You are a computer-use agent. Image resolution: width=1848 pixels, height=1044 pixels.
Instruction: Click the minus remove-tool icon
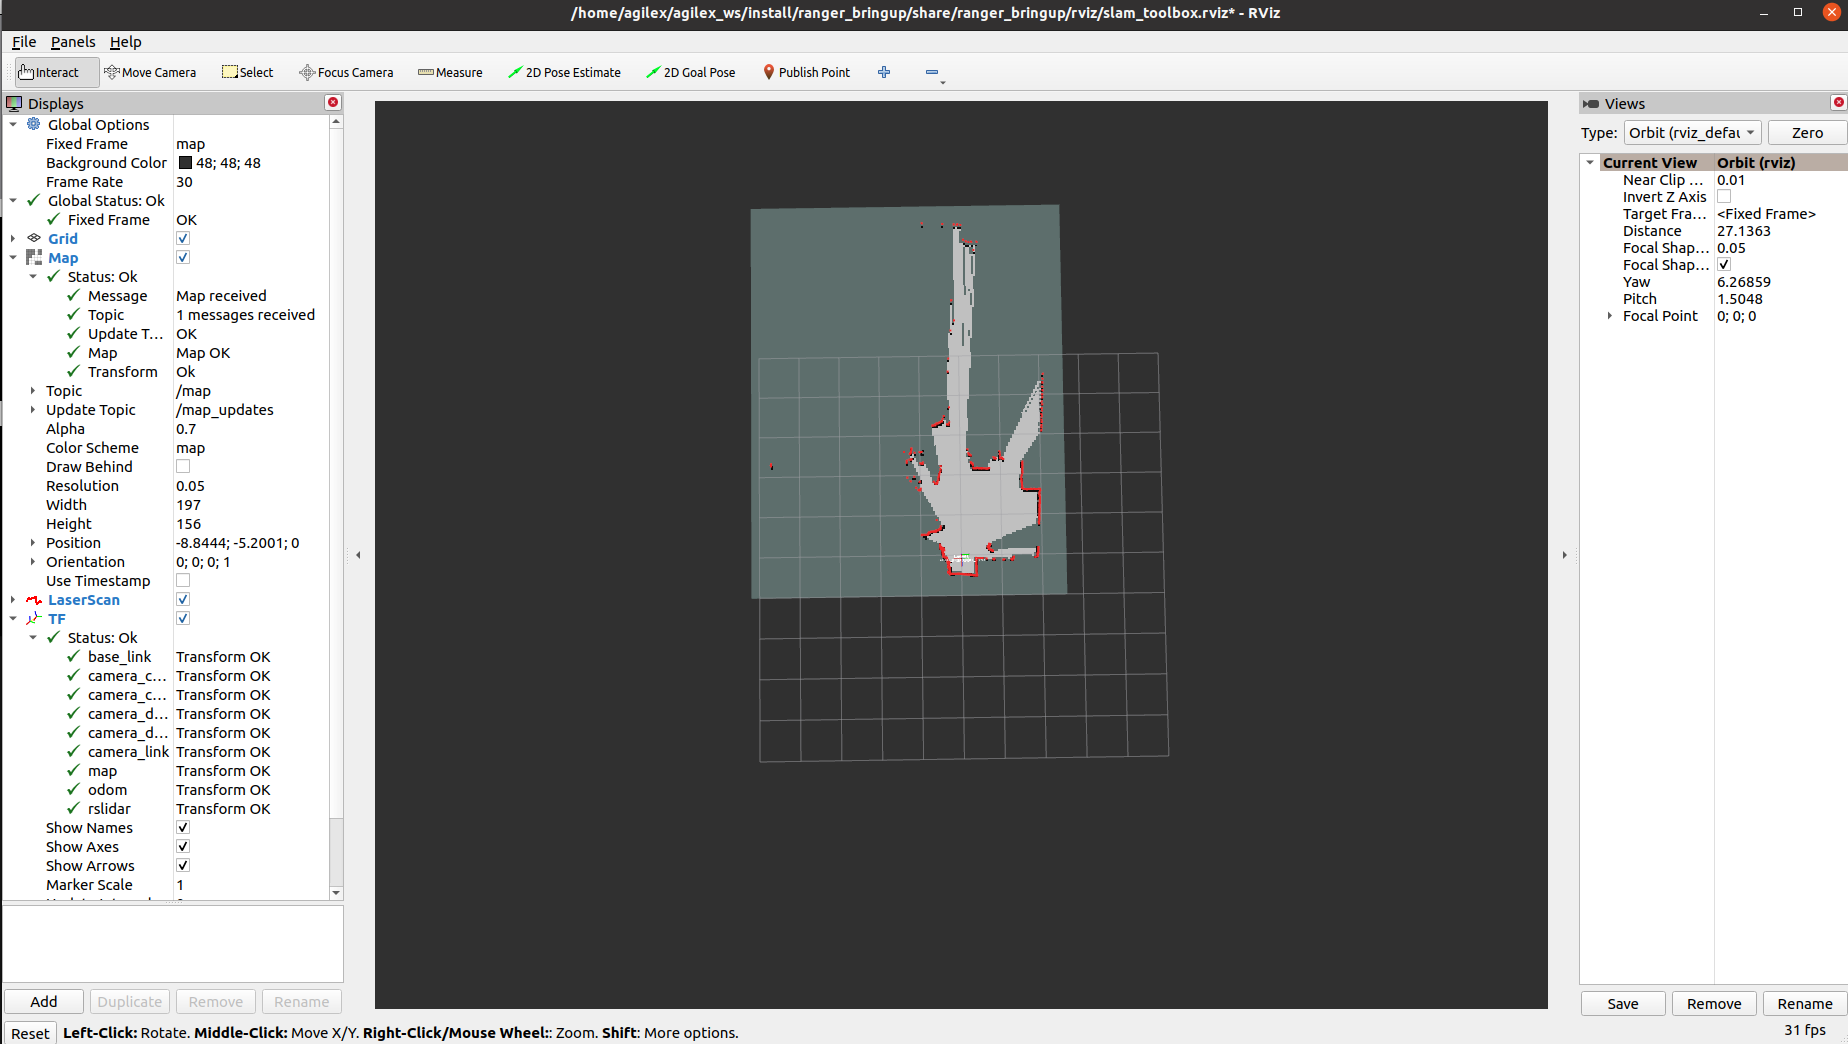pos(932,72)
